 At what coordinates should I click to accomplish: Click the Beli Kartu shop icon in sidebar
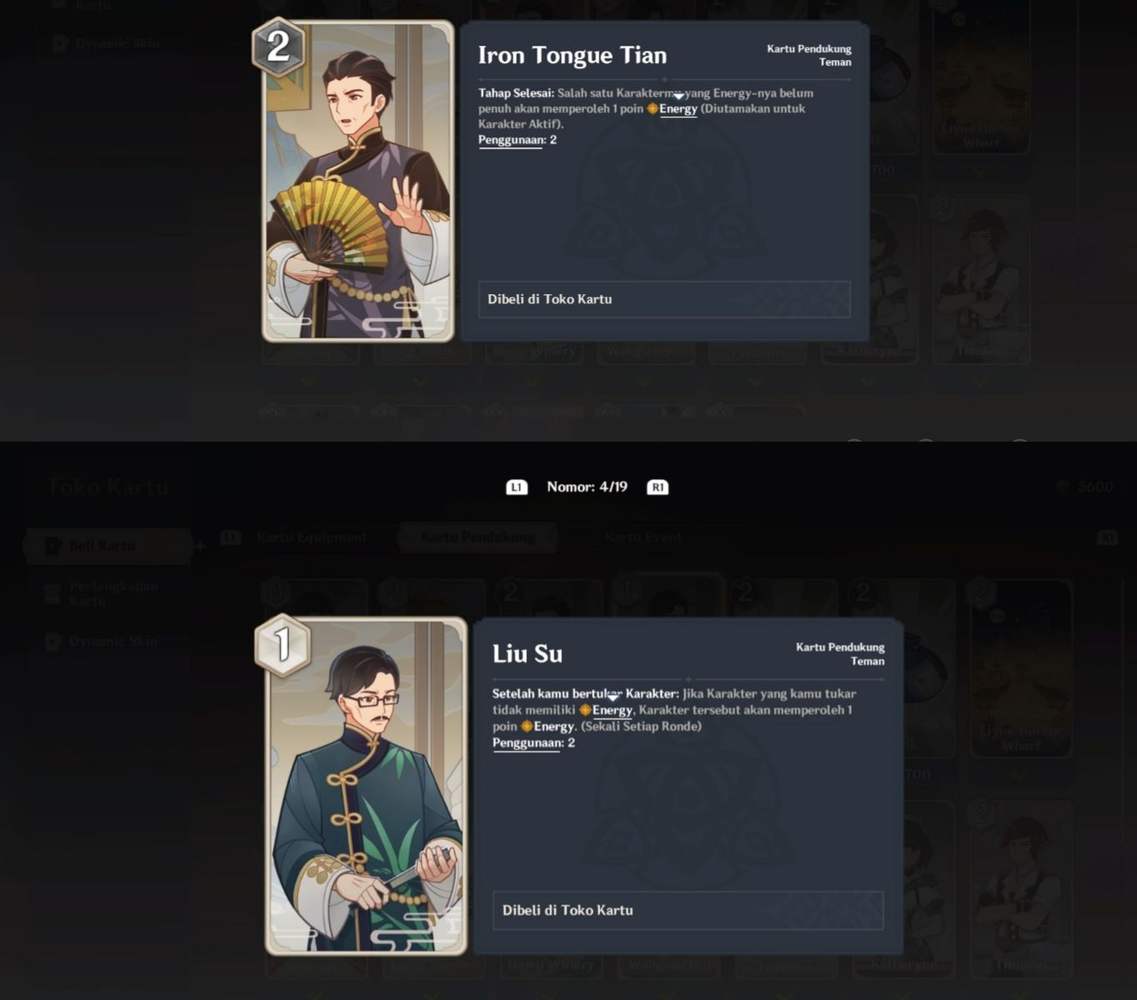point(53,545)
